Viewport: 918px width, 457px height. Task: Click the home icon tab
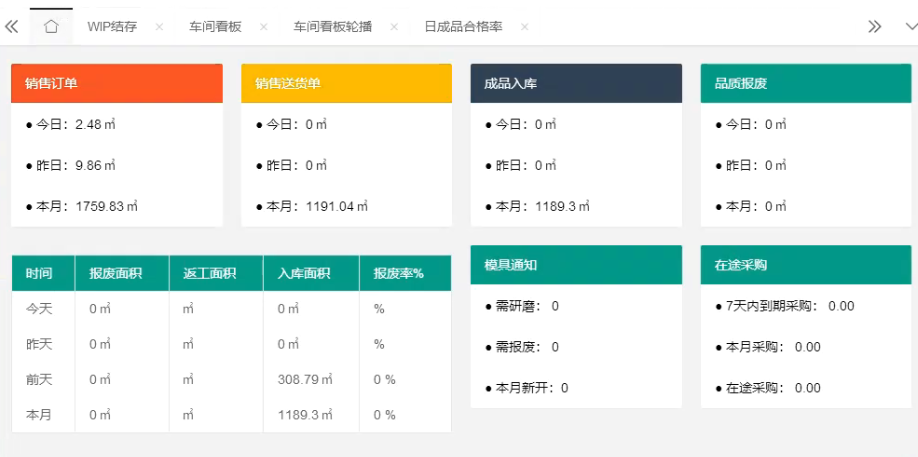pos(51,27)
